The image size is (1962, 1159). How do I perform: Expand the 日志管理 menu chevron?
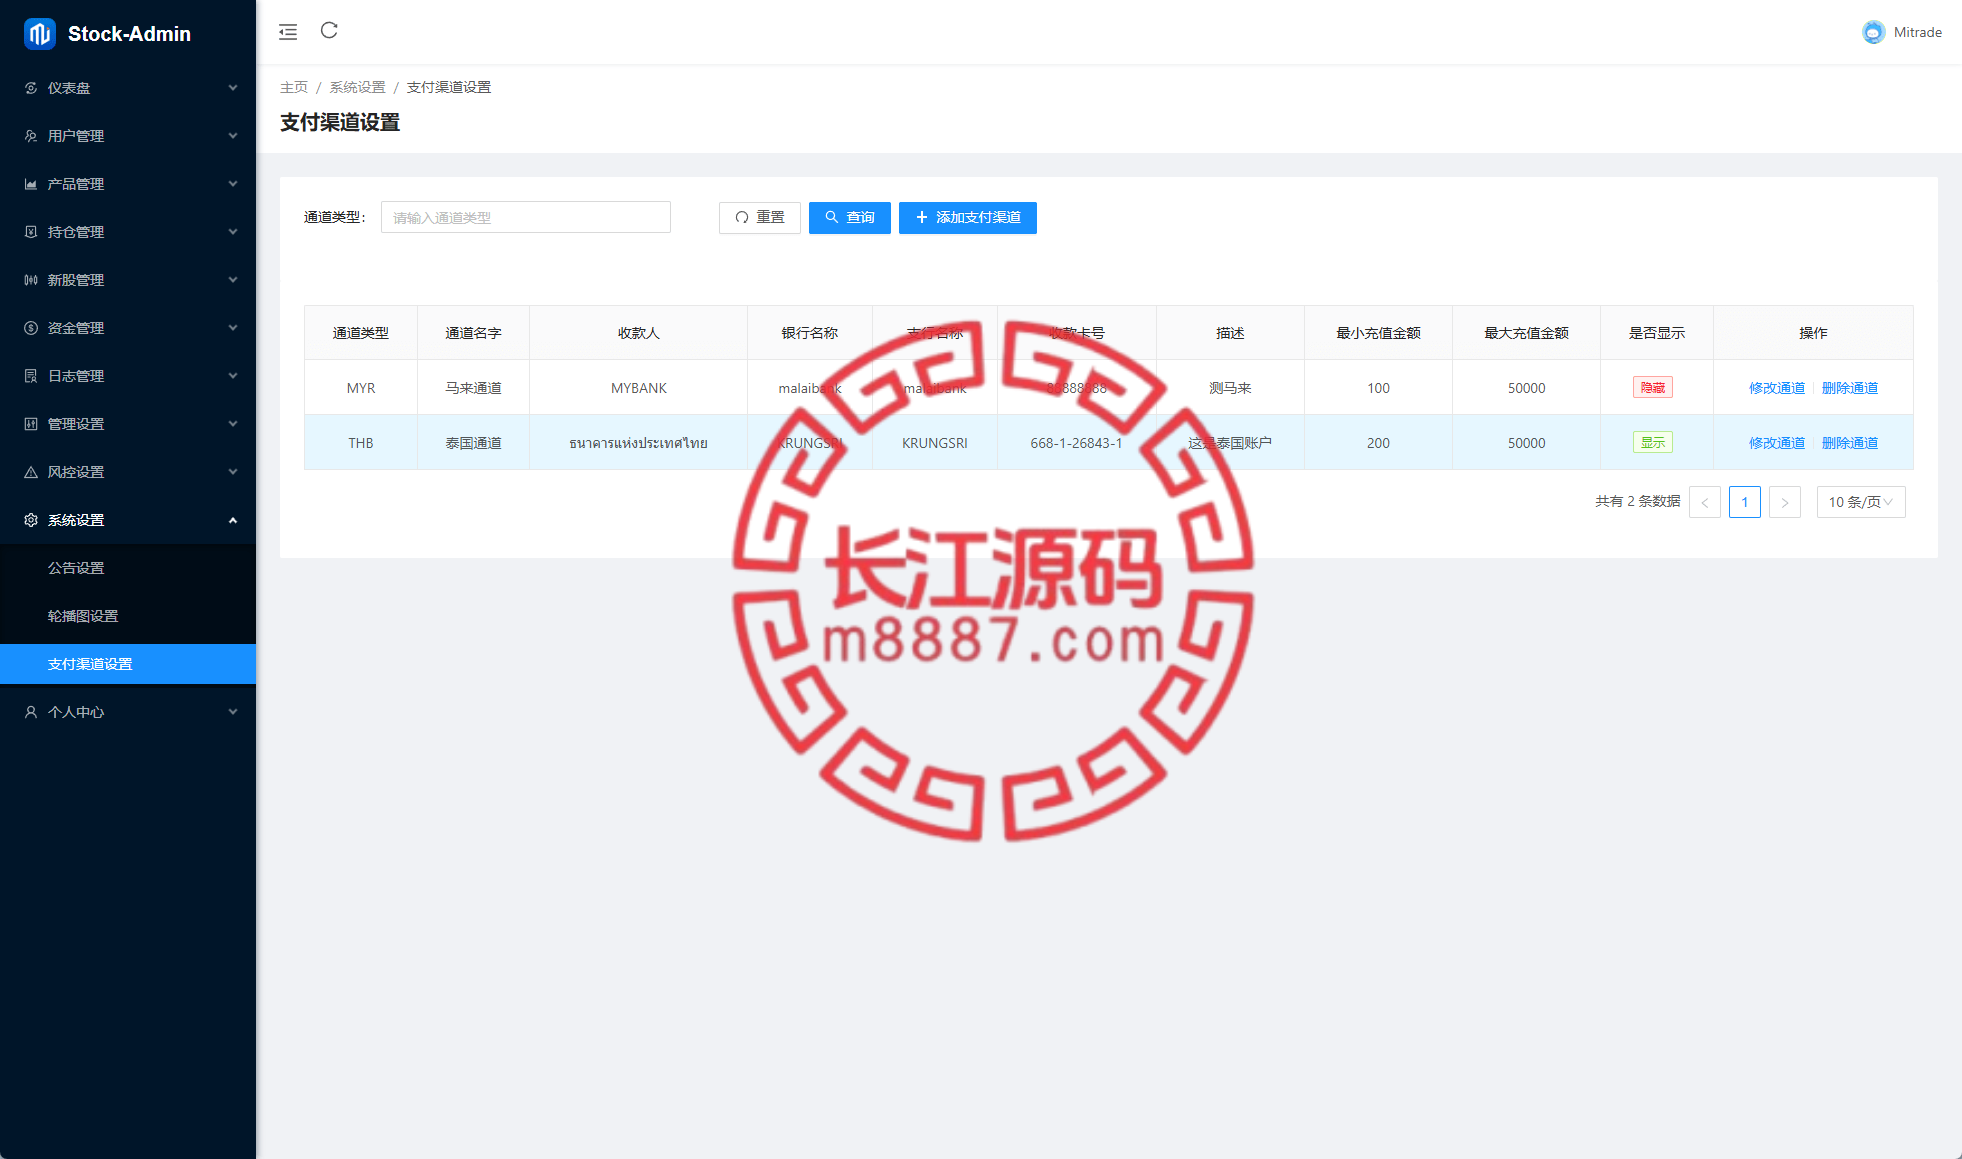[x=233, y=376]
